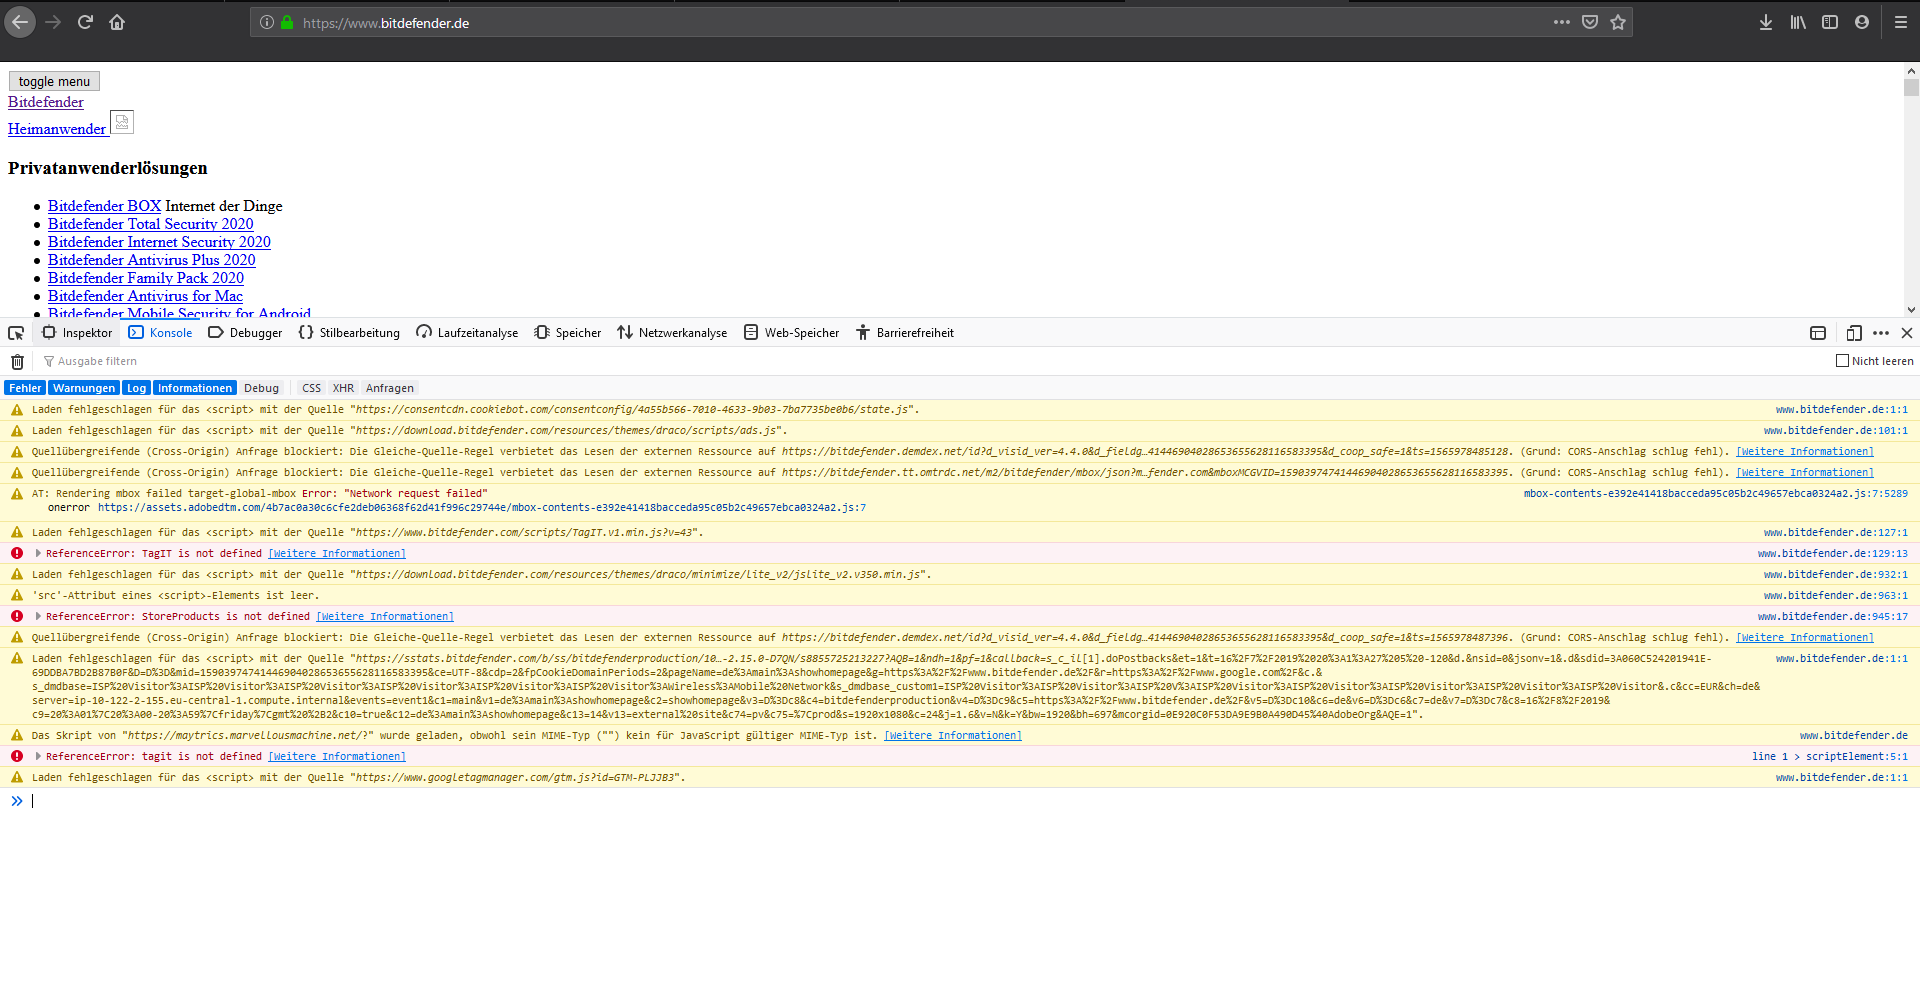The image size is (1920, 1007).
Task: Enable the XHR filter
Action: [344, 388]
